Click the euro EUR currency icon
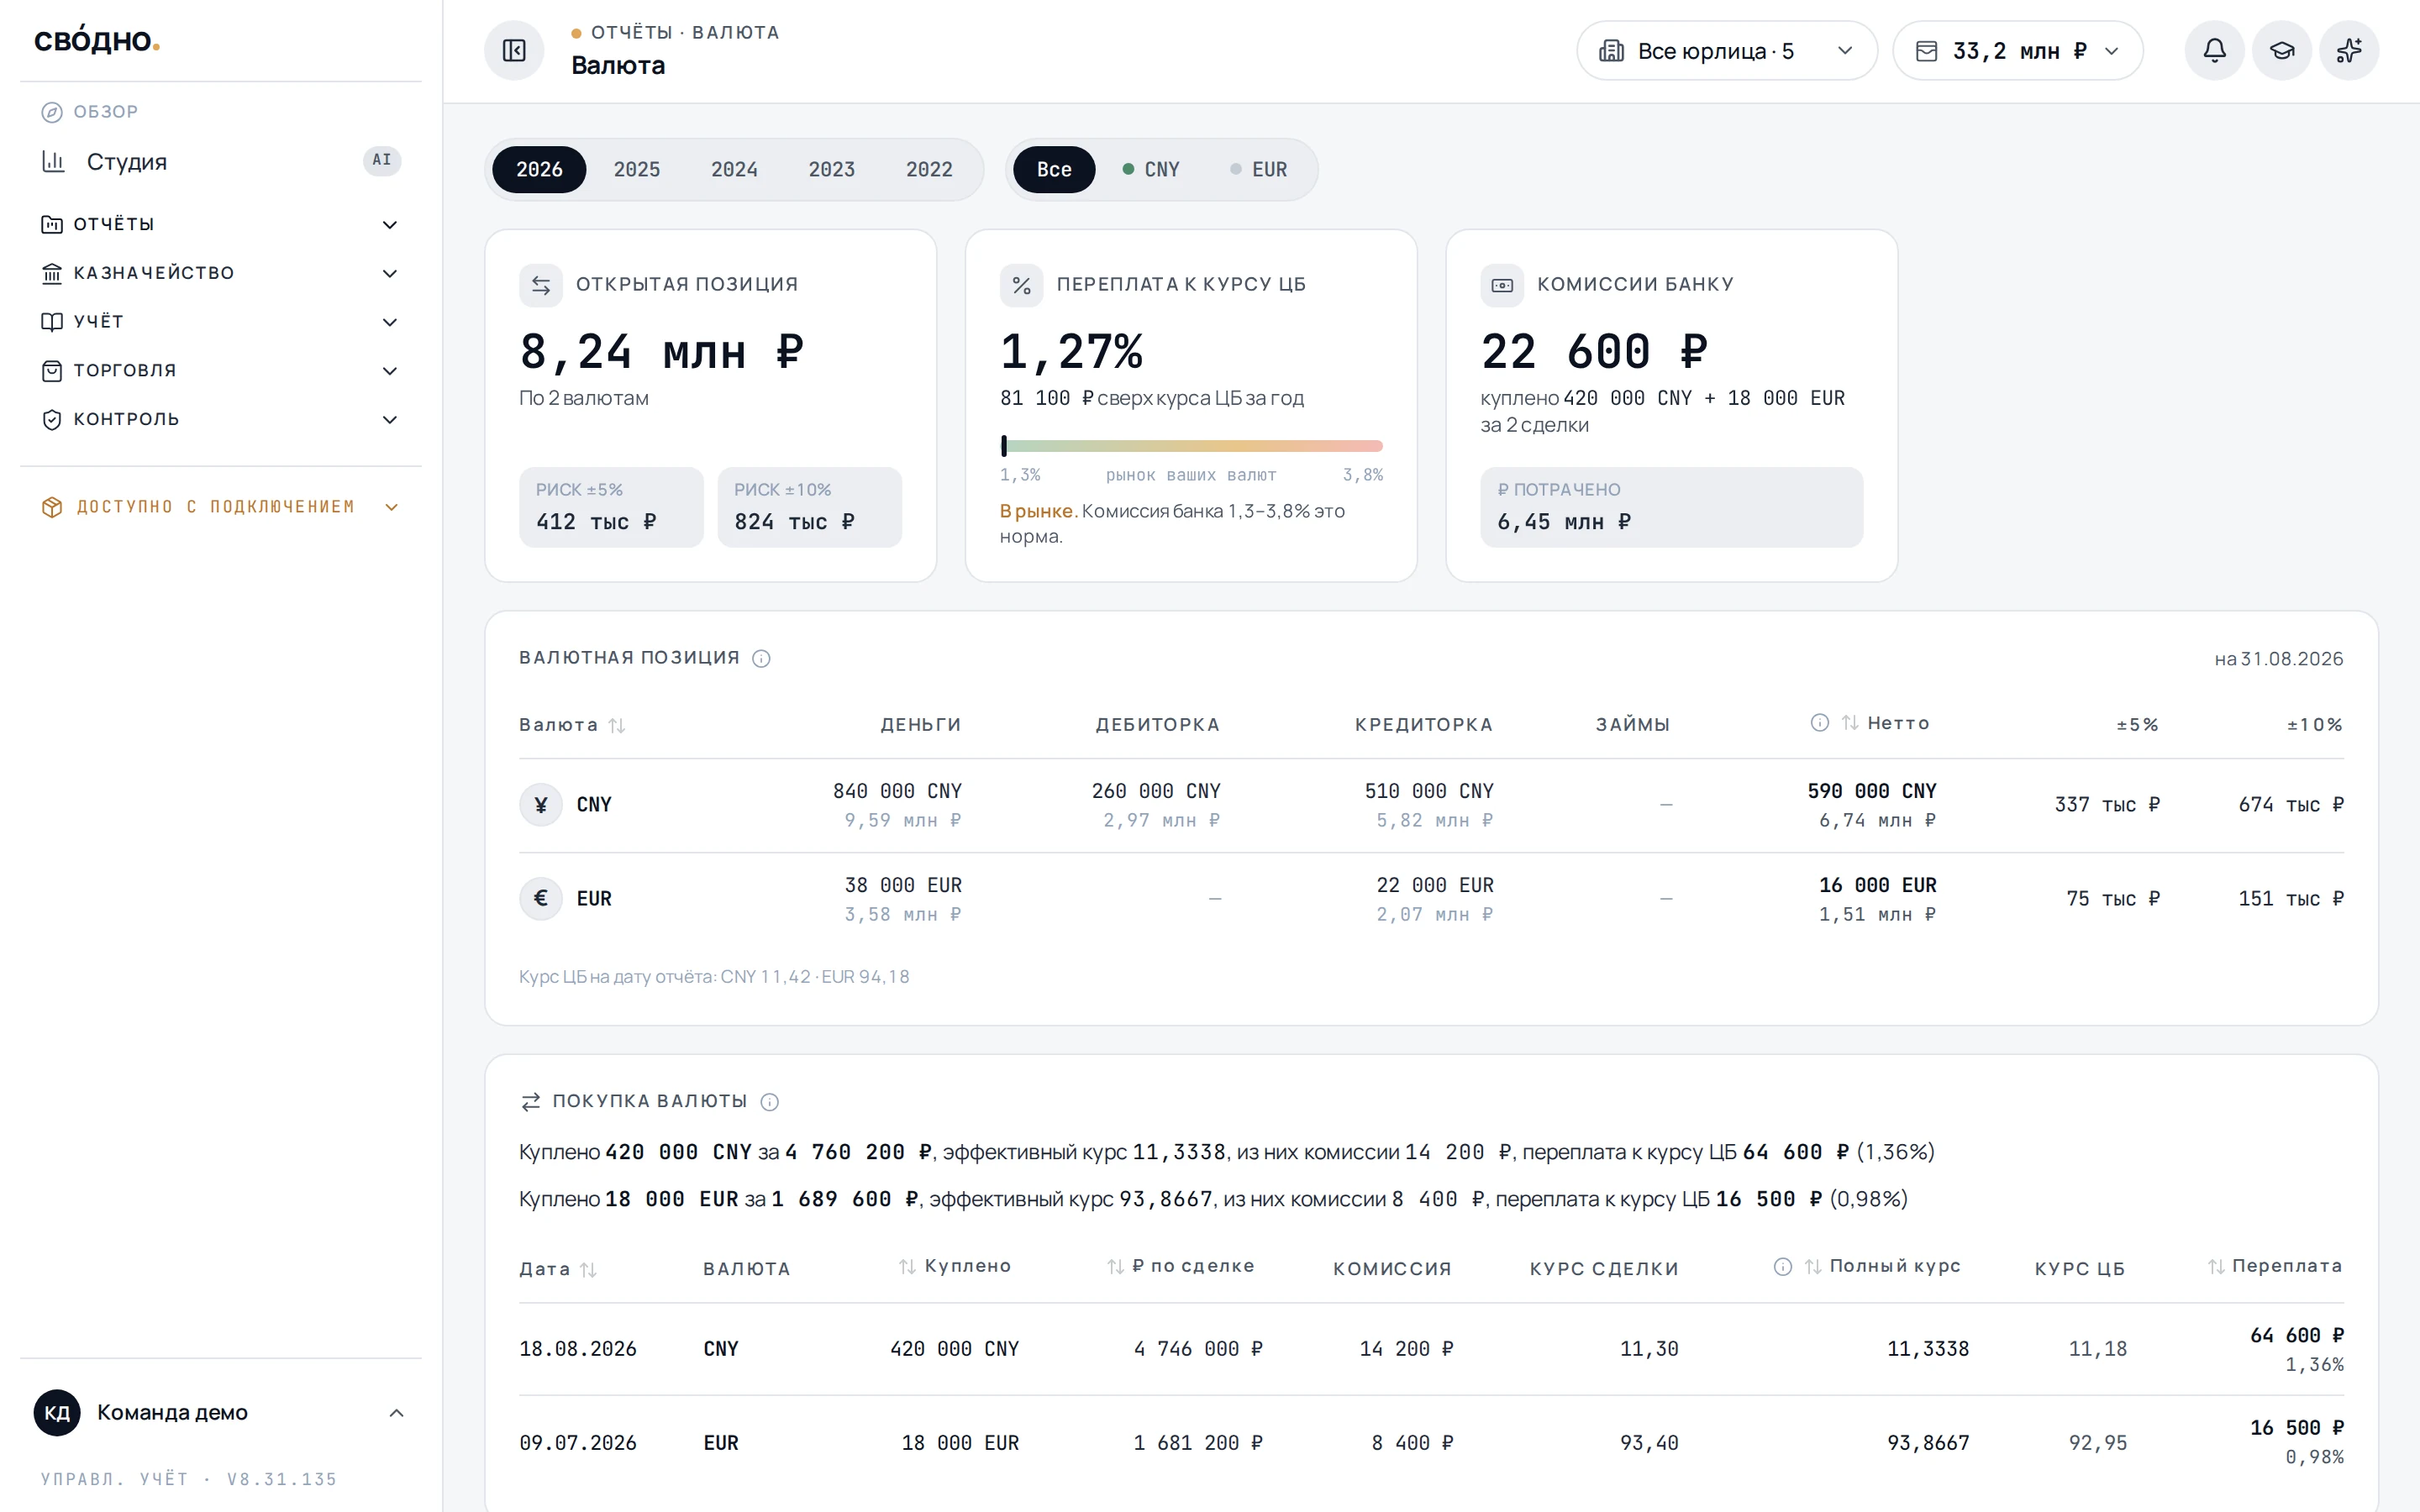Screen dimensions: 2420x1512 541,899
